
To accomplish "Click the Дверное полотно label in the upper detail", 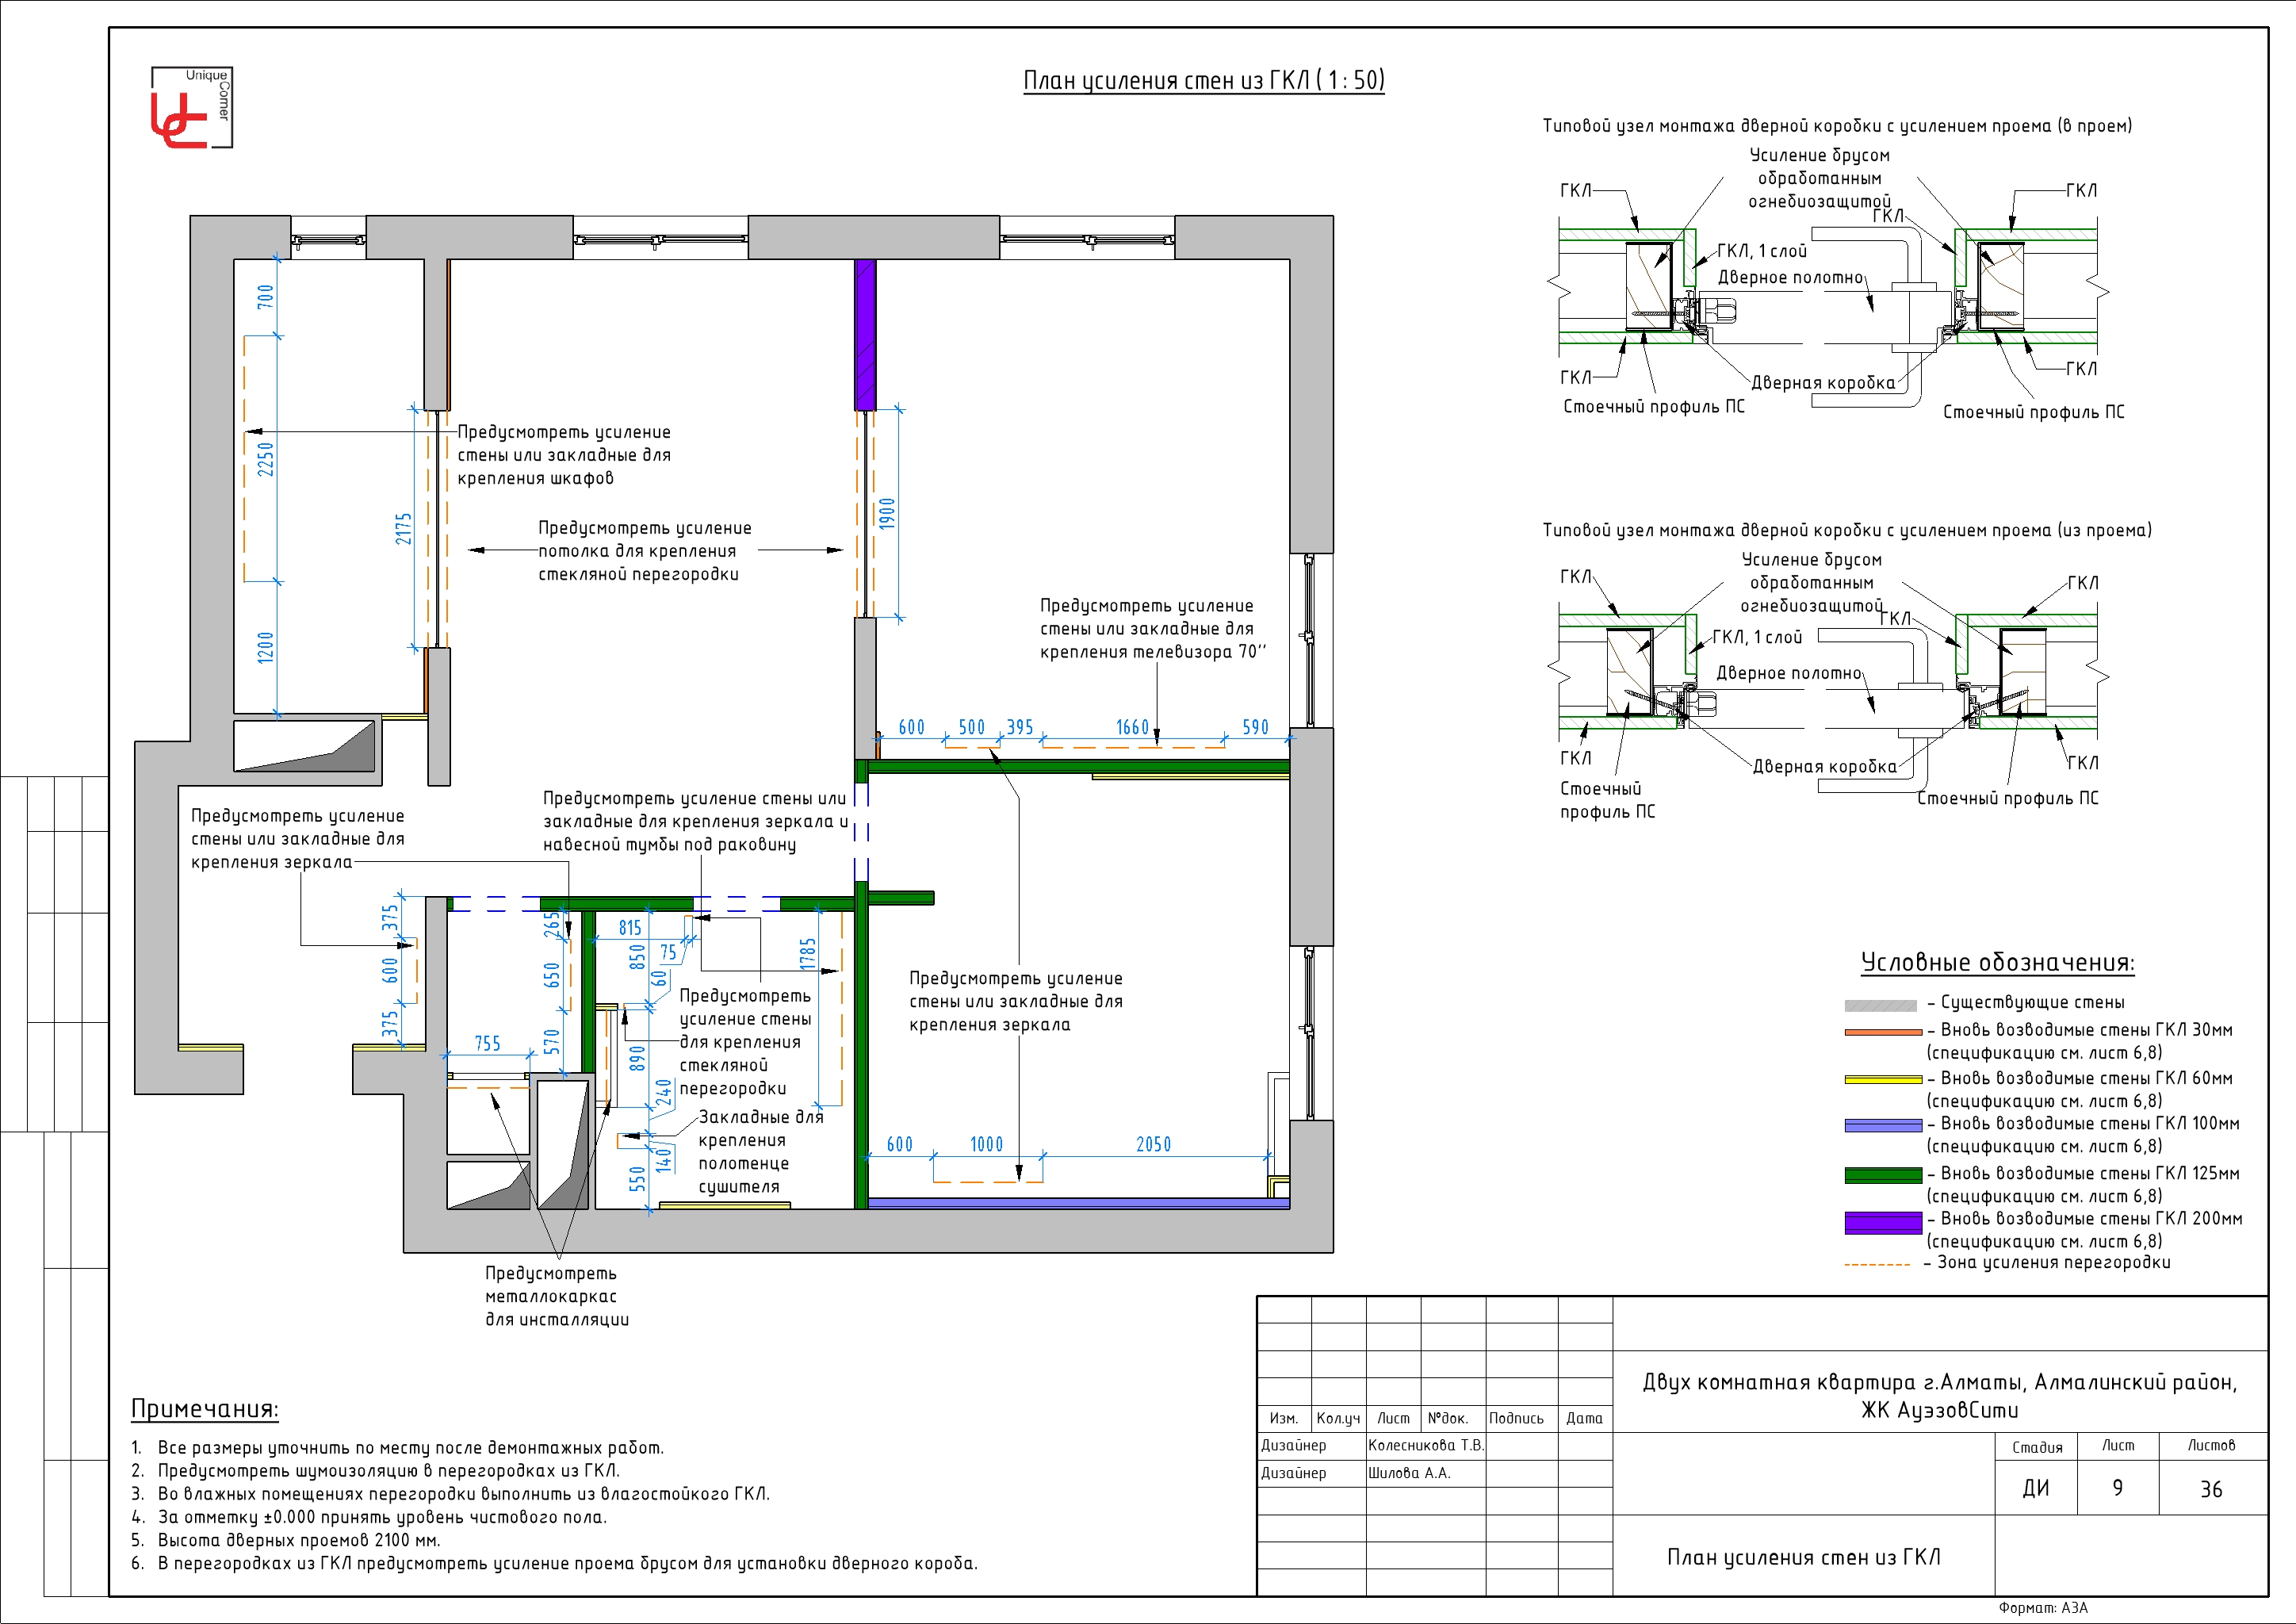I will point(1790,277).
